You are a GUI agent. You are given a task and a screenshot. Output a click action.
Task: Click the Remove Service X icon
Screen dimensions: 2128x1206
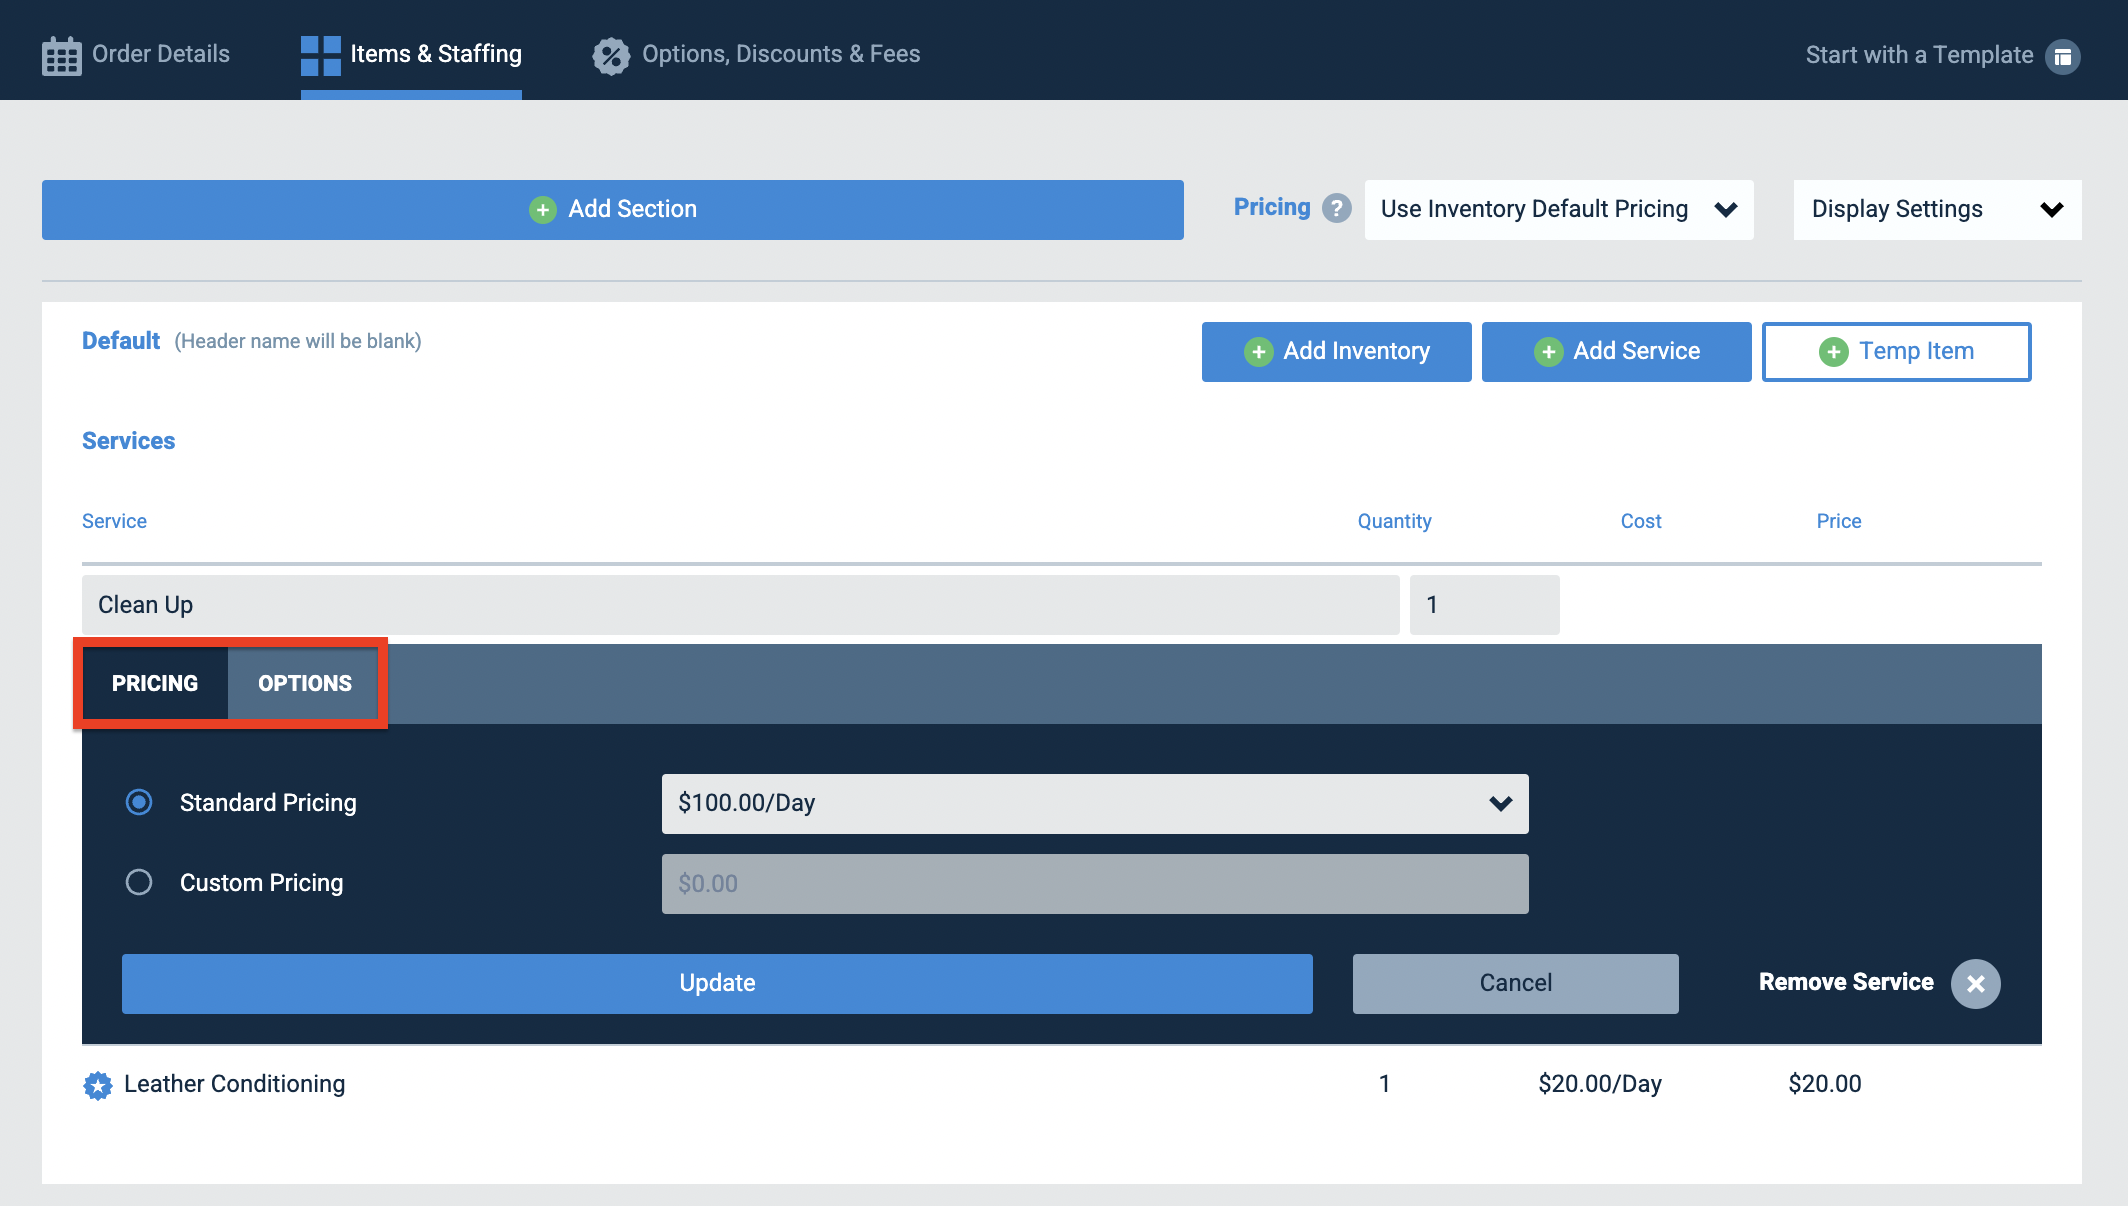(x=1976, y=984)
